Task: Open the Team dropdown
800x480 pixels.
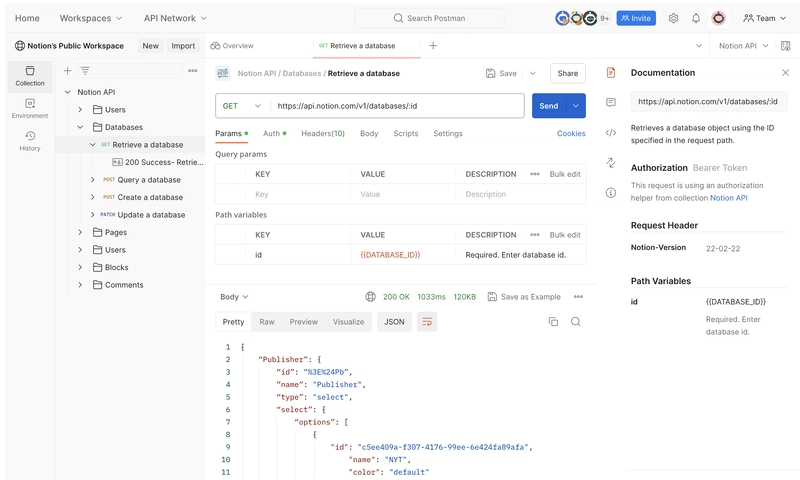Action: click(764, 18)
